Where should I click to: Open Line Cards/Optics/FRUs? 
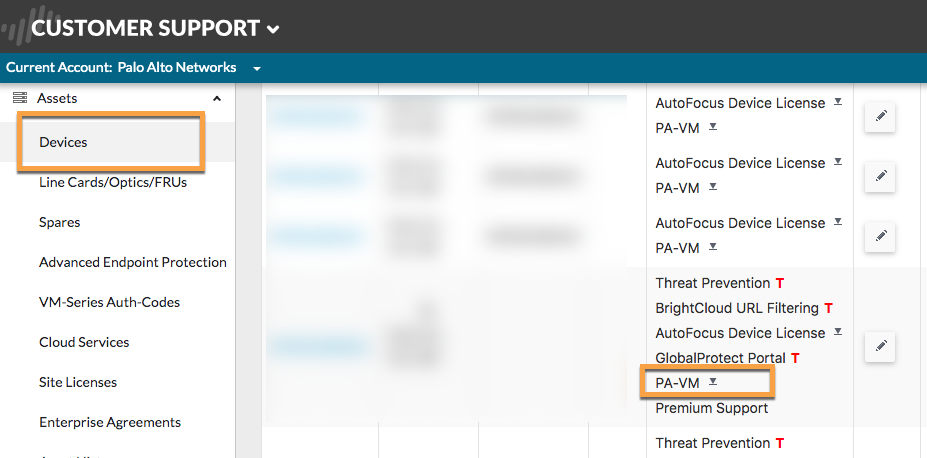coord(113,182)
